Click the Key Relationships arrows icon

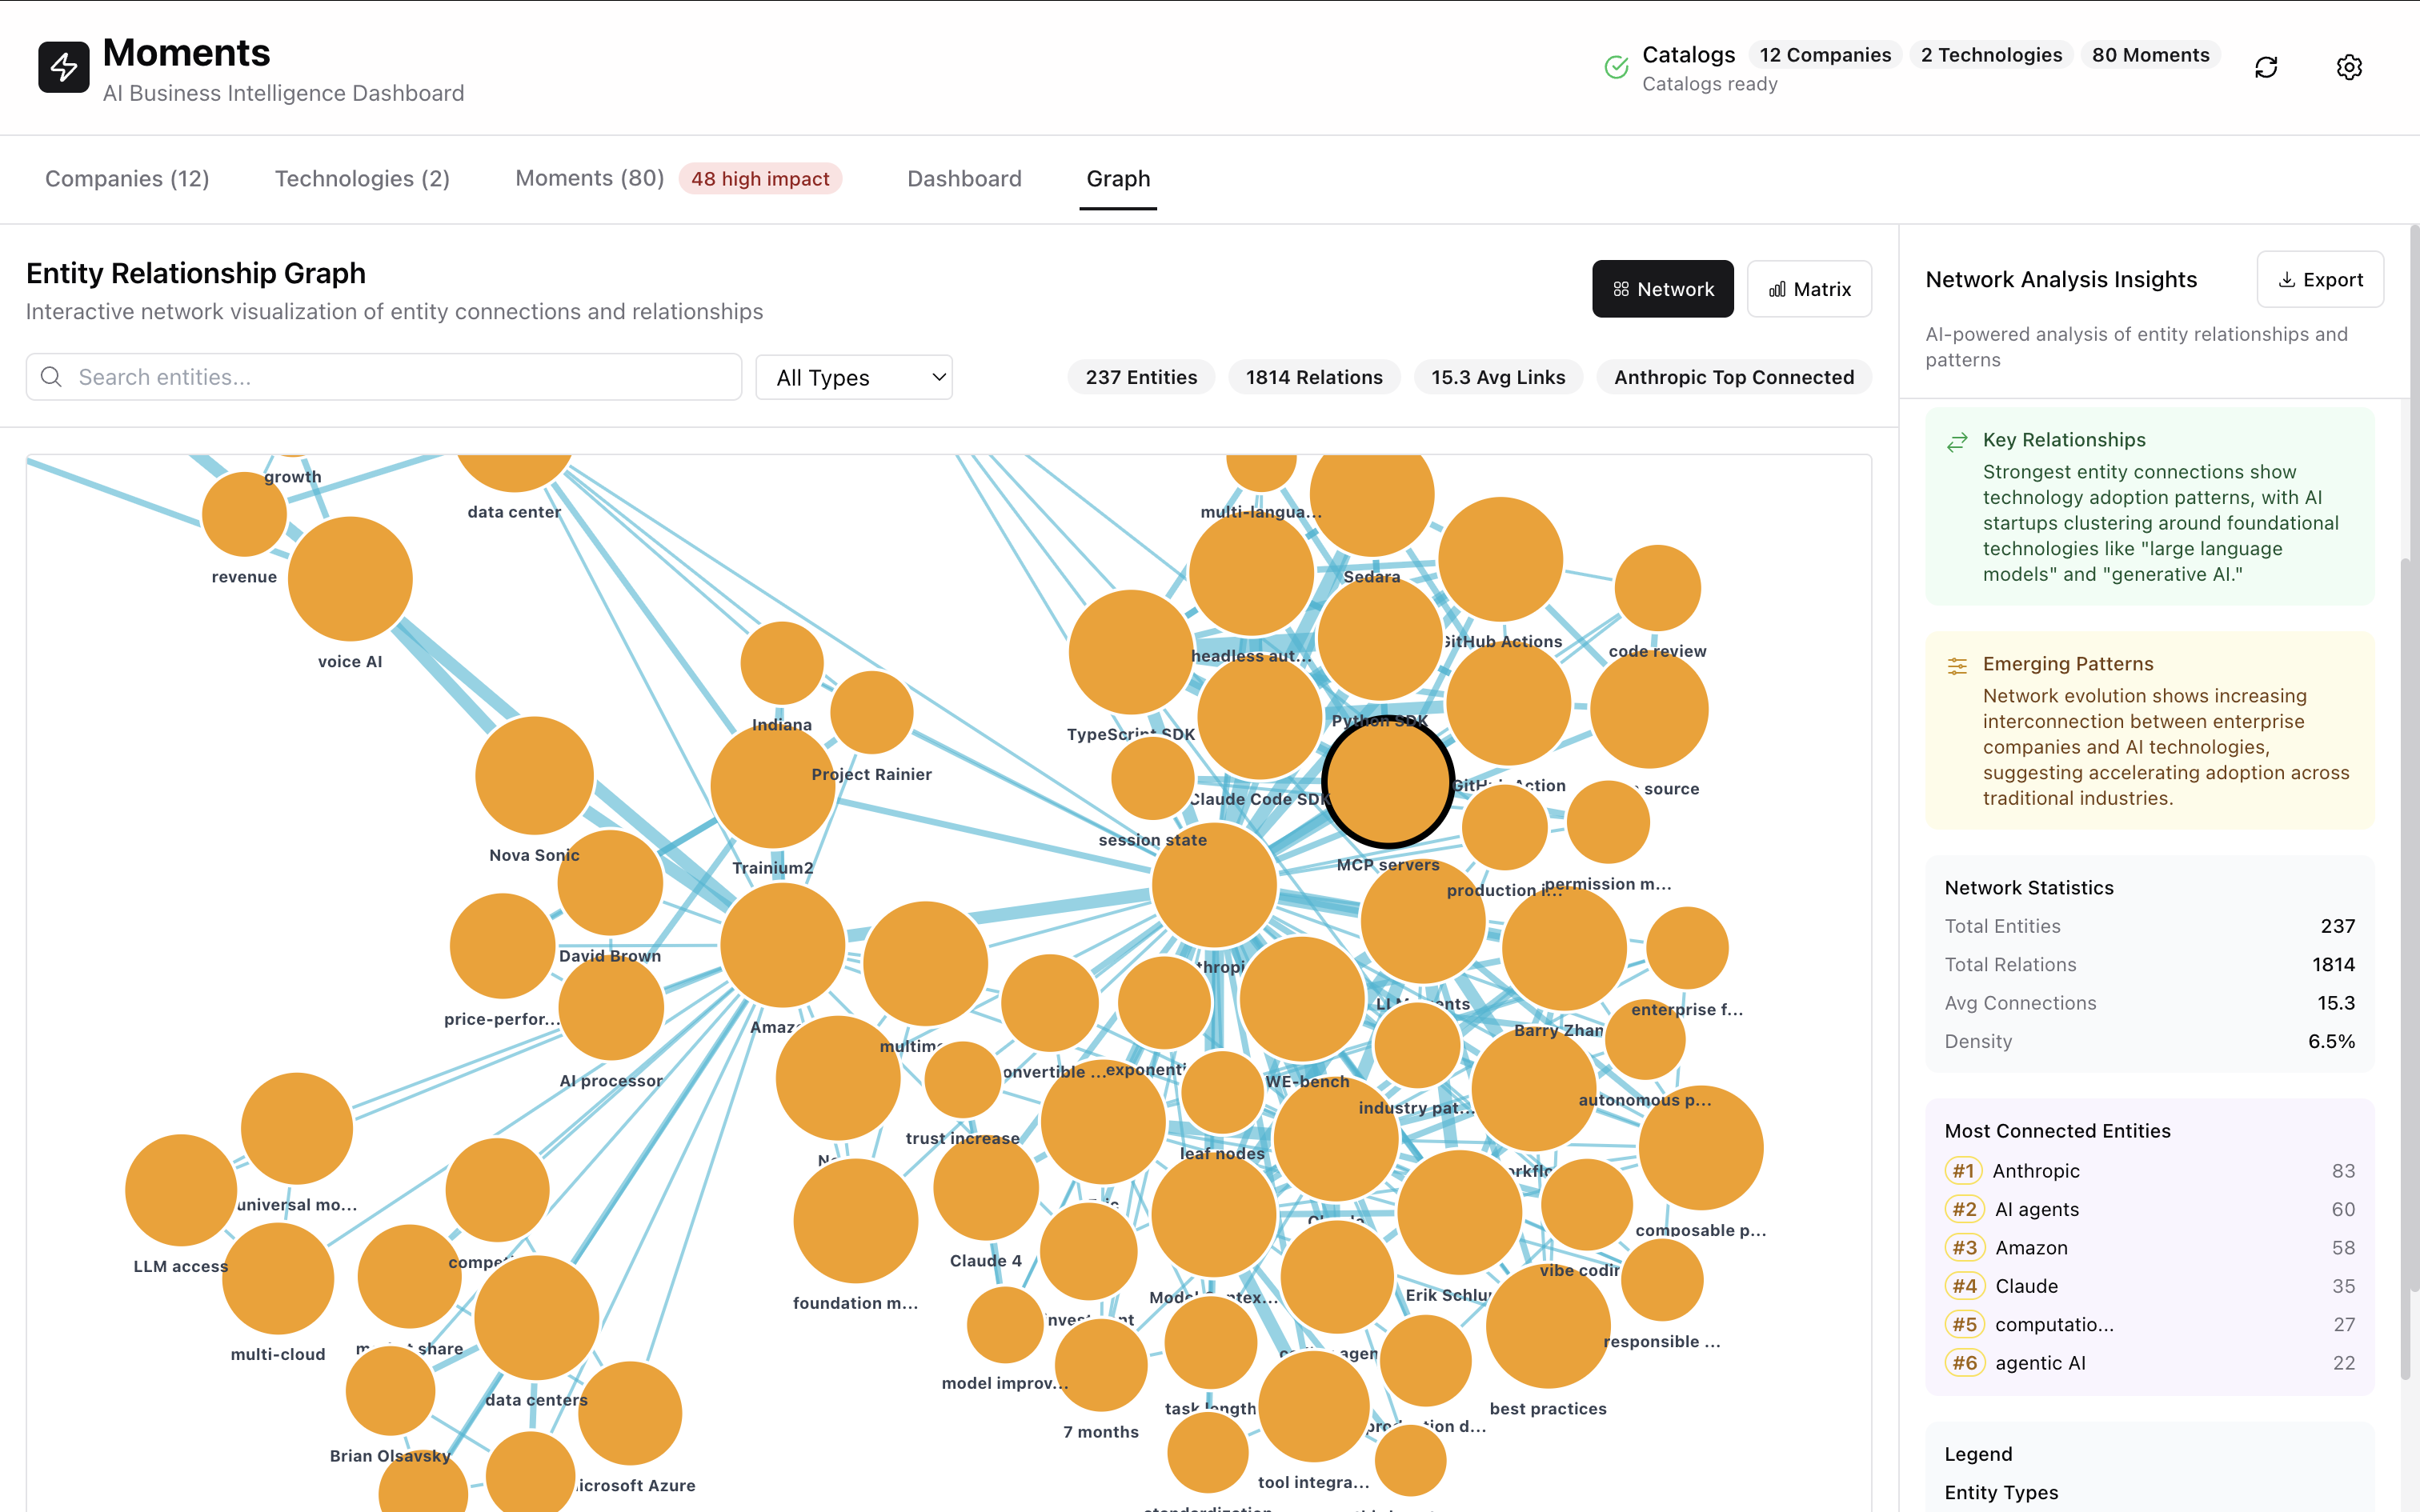click(x=1957, y=441)
